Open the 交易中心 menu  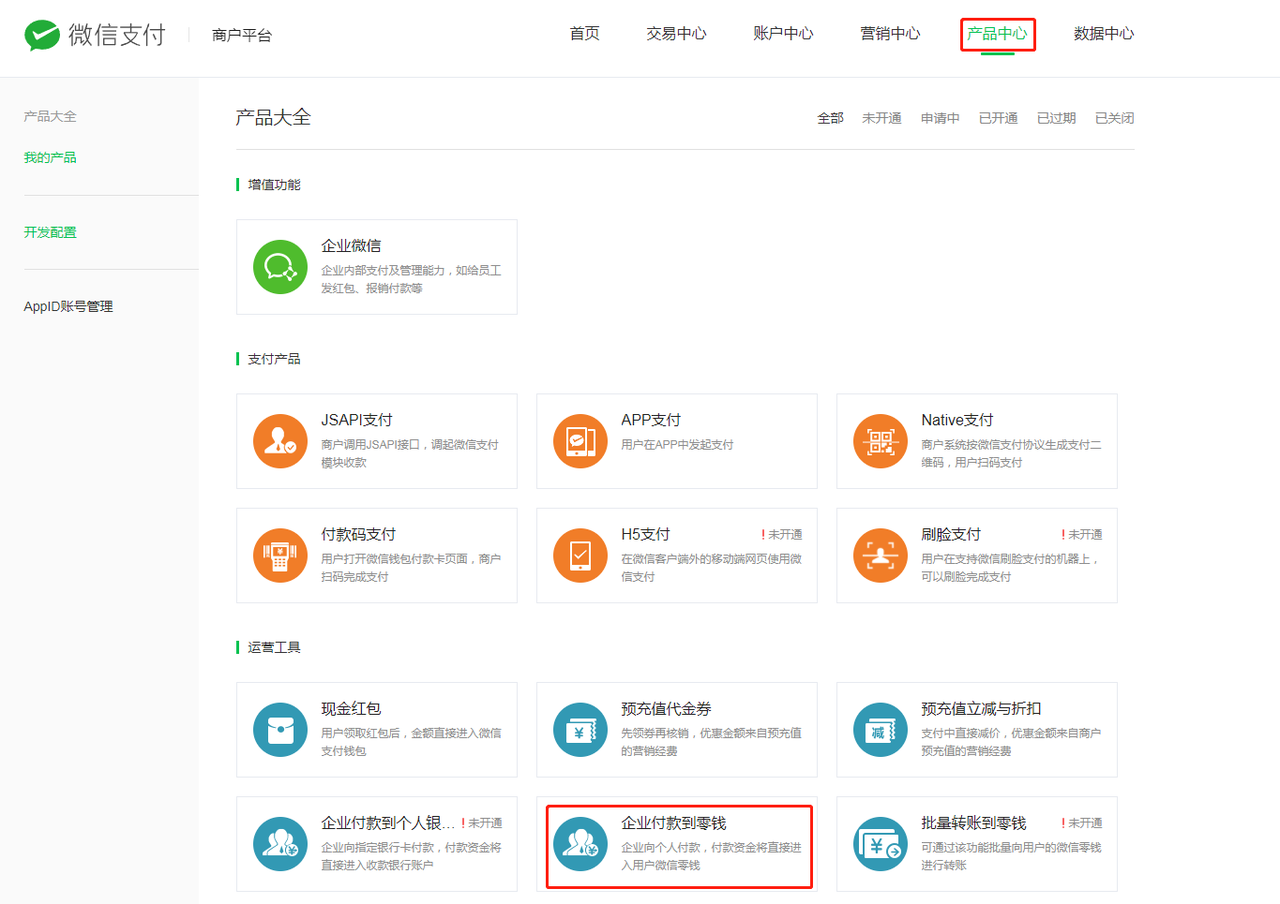pos(676,34)
